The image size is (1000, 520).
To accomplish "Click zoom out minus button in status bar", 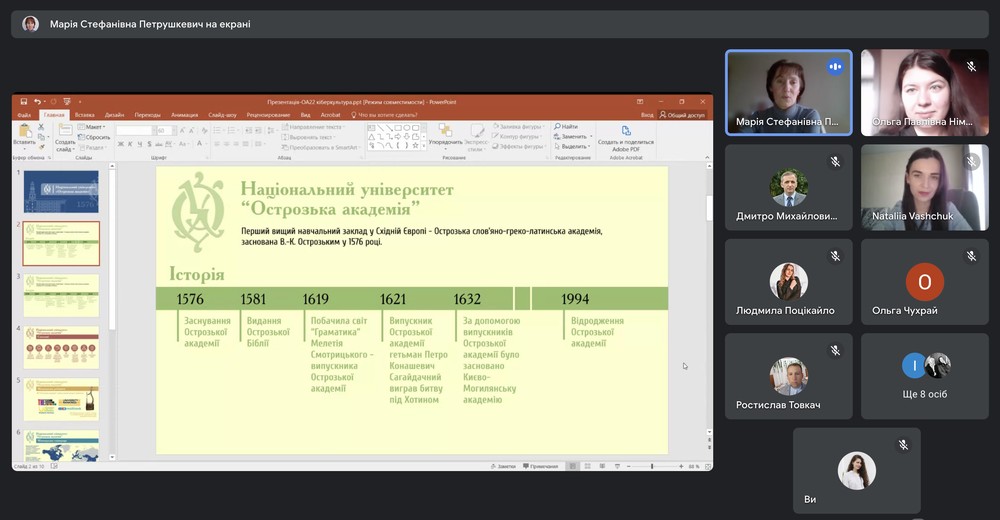I will point(629,466).
